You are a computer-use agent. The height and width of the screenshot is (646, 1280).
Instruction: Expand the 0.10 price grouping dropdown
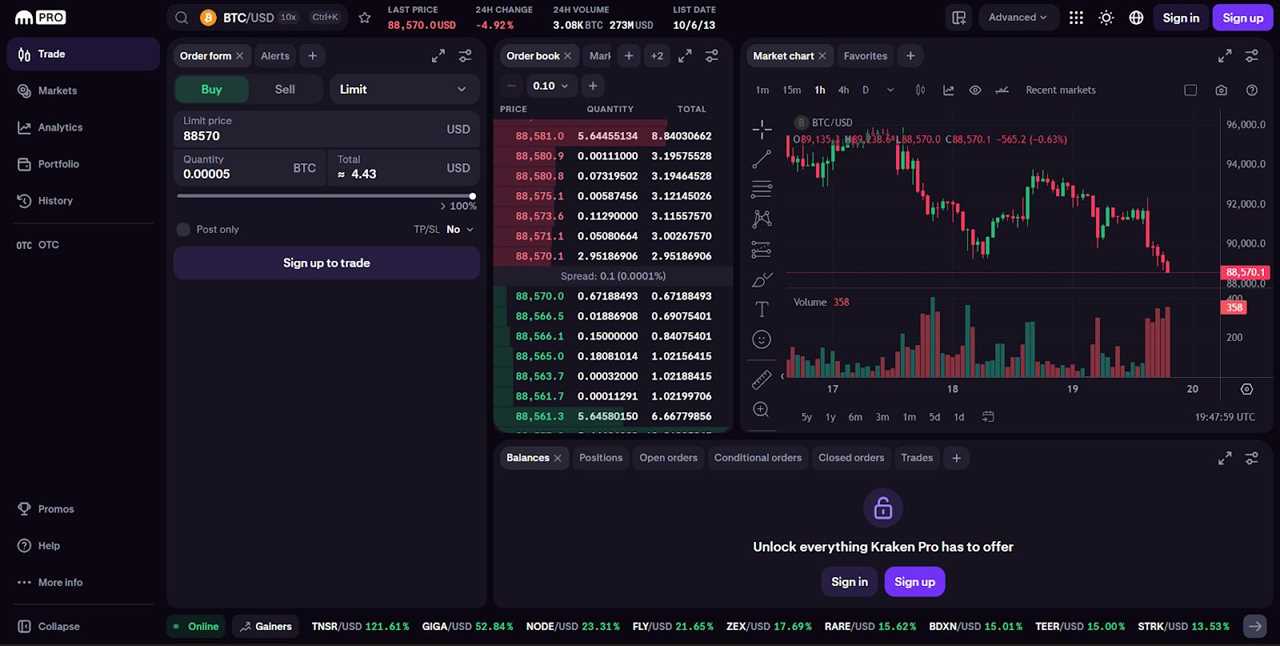549,85
